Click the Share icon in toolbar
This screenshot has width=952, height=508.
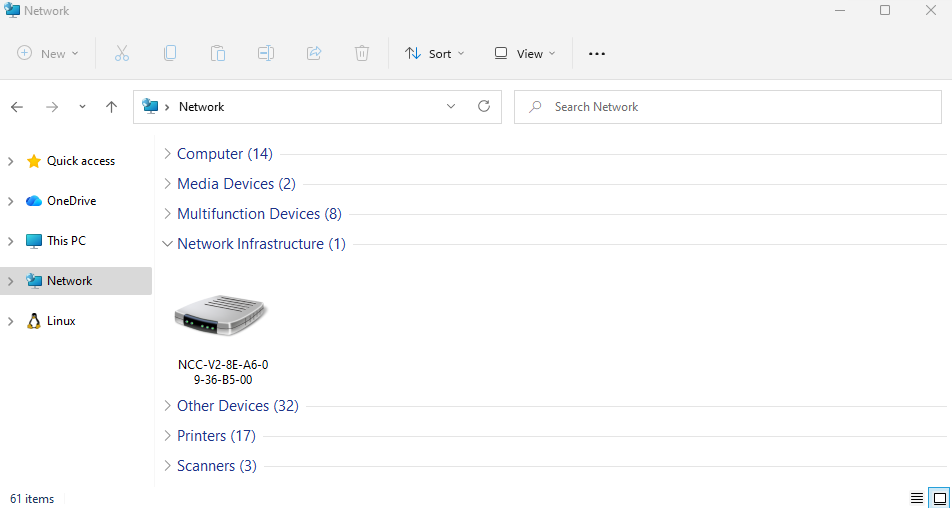(x=314, y=53)
